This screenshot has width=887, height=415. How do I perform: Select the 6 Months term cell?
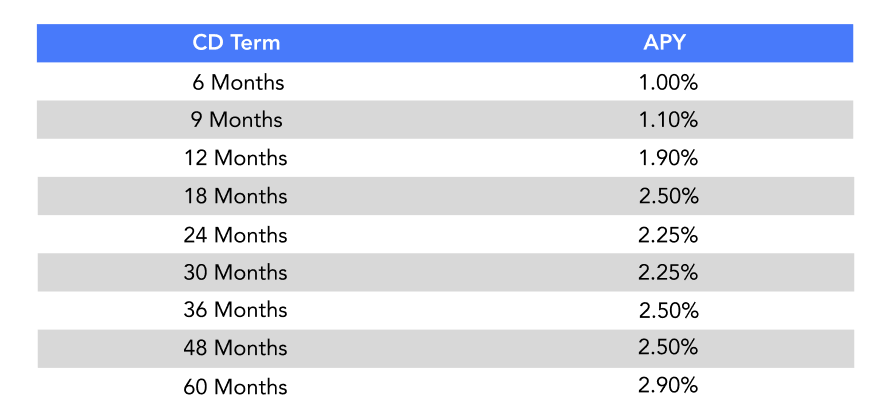tap(238, 83)
